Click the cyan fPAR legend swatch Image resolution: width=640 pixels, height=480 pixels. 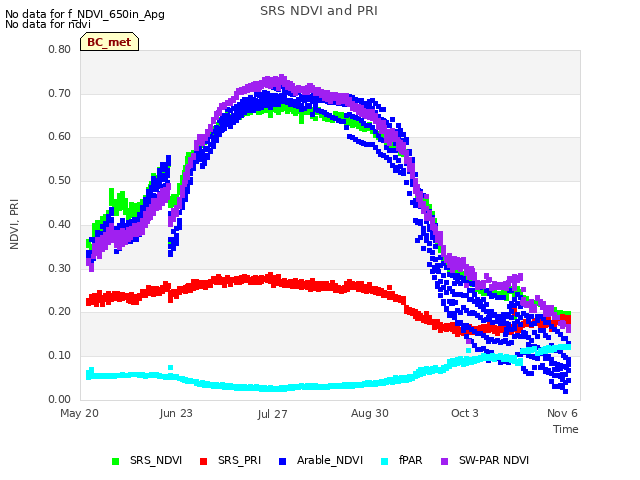[x=384, y=461]
